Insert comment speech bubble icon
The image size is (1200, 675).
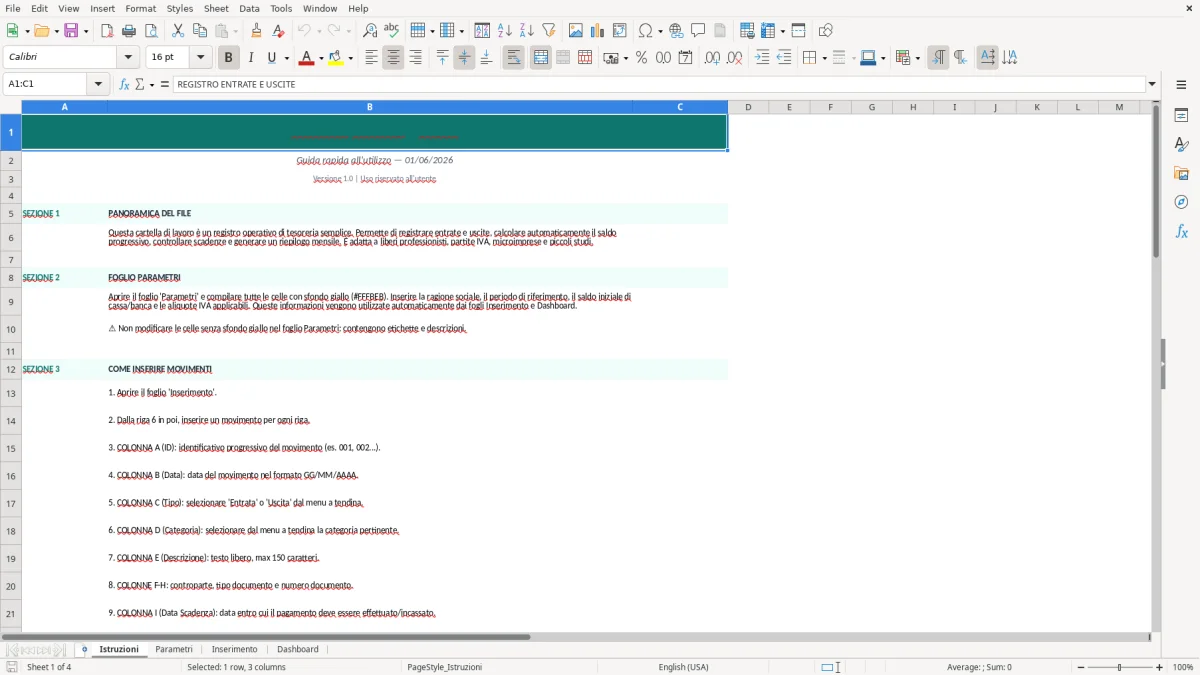coord(698,31)
